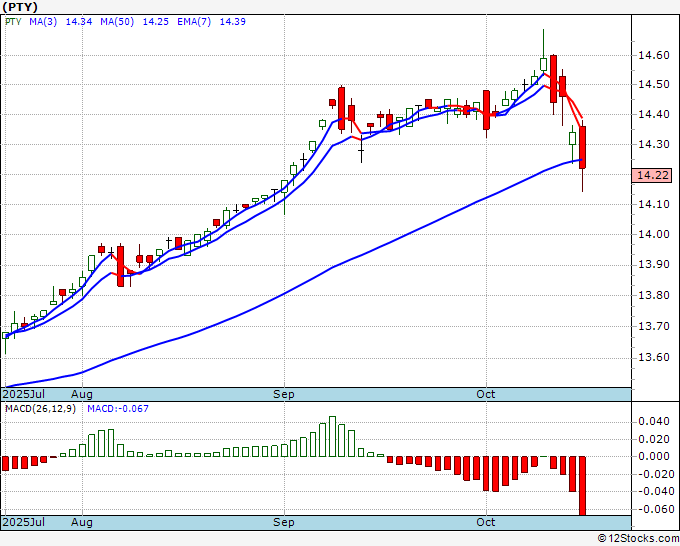Click the 0.000 MACD axis label
Image resolution: width=680 pixels, height=546 pixels.
tap(654, 456)
